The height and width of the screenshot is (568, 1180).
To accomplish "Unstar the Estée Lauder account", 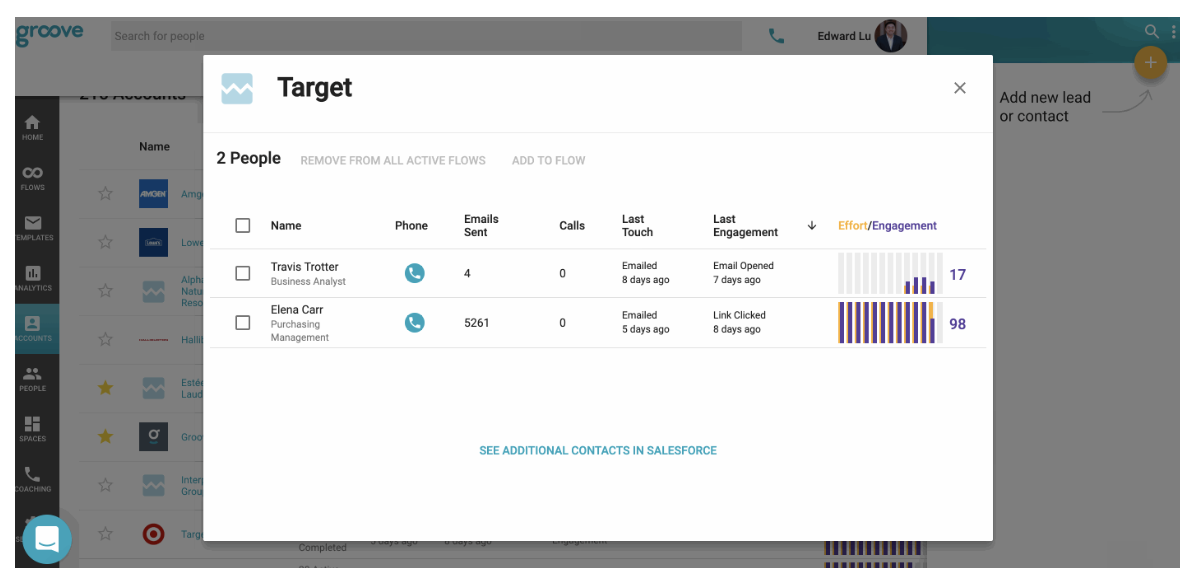I will (x=105, y=387).
